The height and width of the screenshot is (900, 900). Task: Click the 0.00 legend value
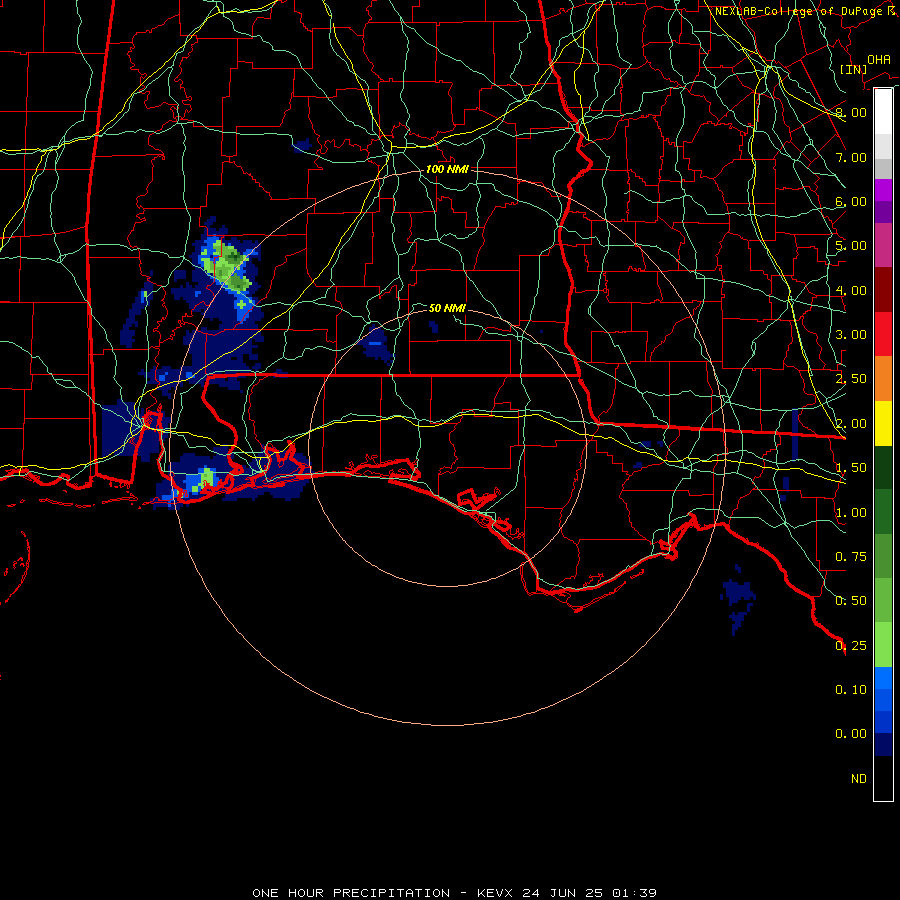pyautogui.click(x=851, y=734)
